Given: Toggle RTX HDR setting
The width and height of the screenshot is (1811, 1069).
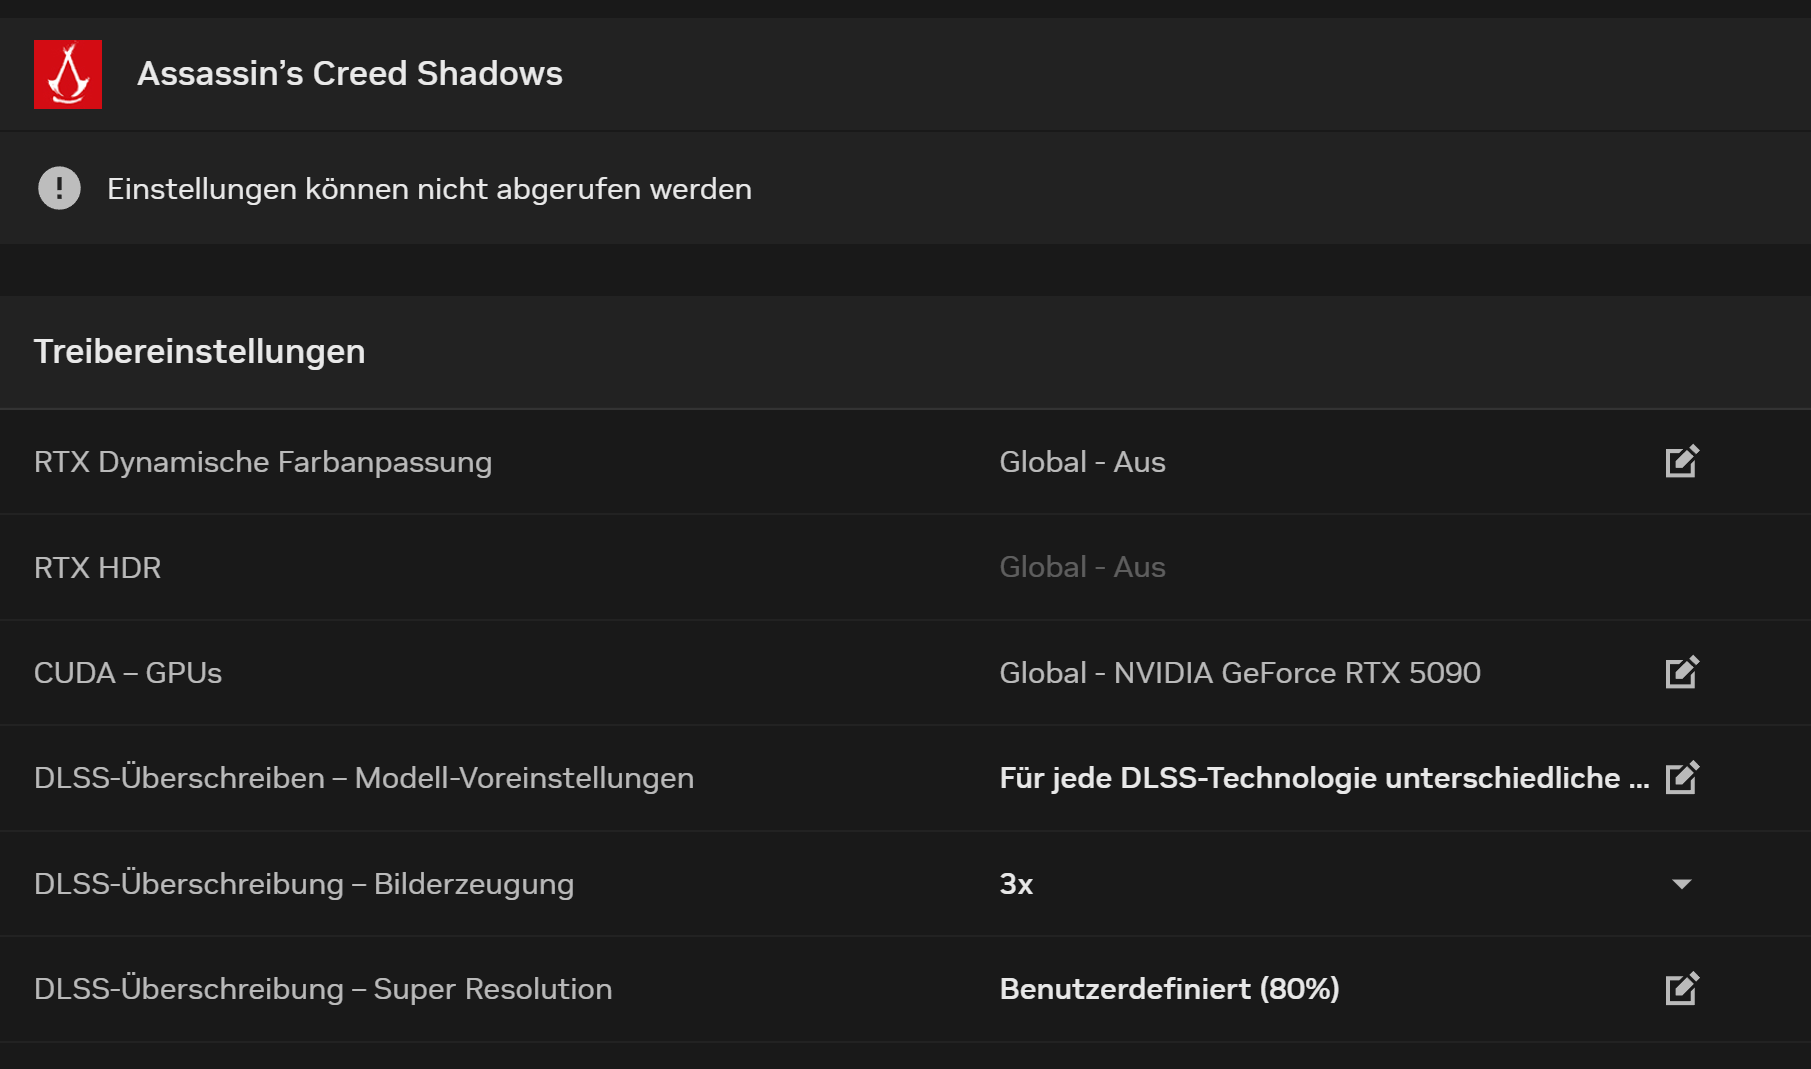Looking at the screenshot, I should pos(1083,567).
